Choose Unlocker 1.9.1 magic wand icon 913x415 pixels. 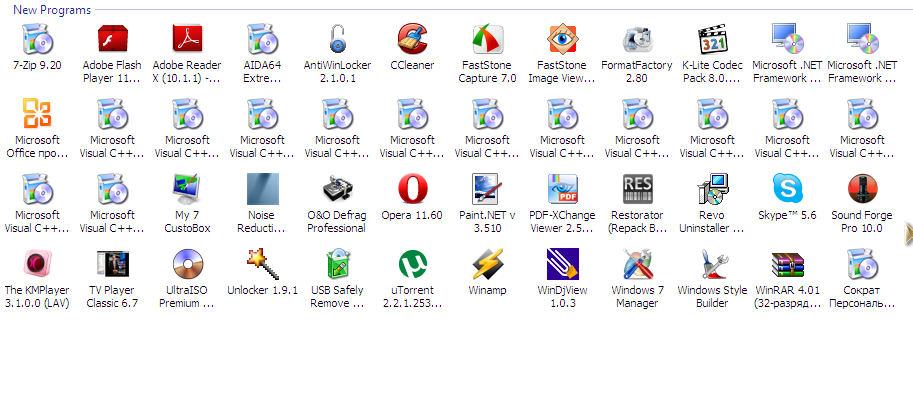tap(263, 264)
